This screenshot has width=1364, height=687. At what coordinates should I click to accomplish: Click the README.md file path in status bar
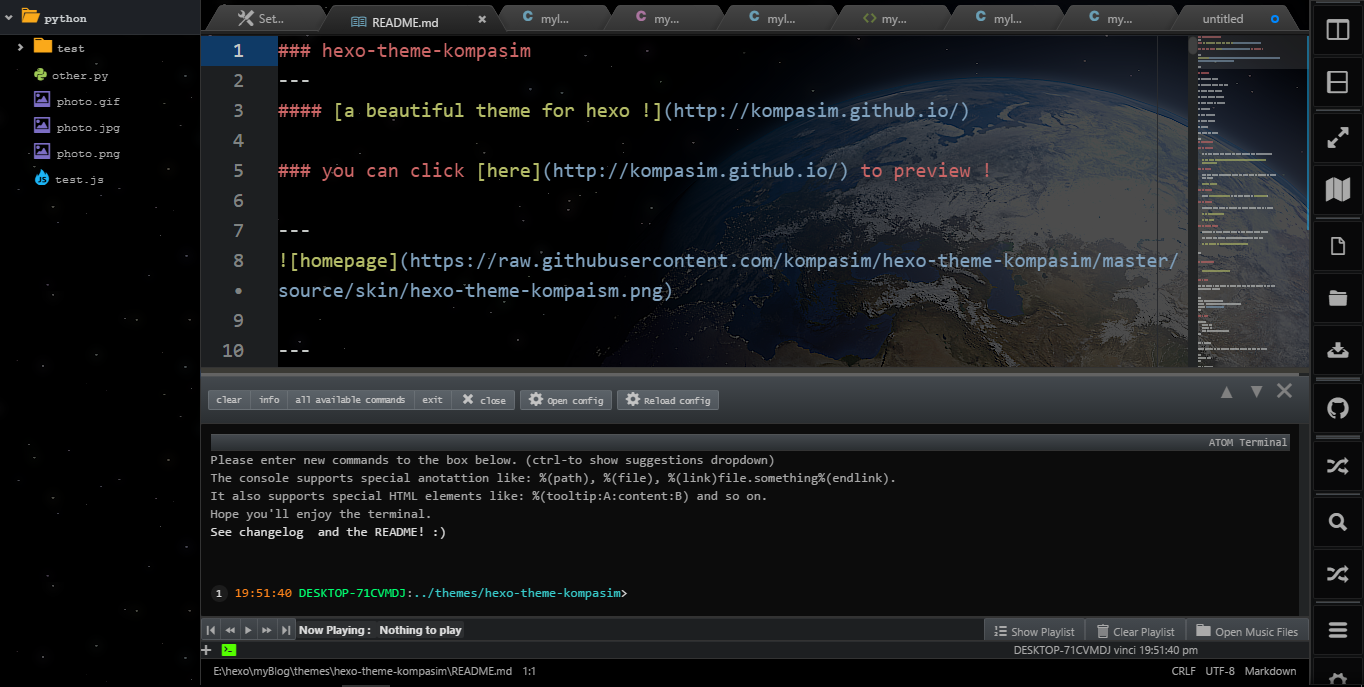363,671
